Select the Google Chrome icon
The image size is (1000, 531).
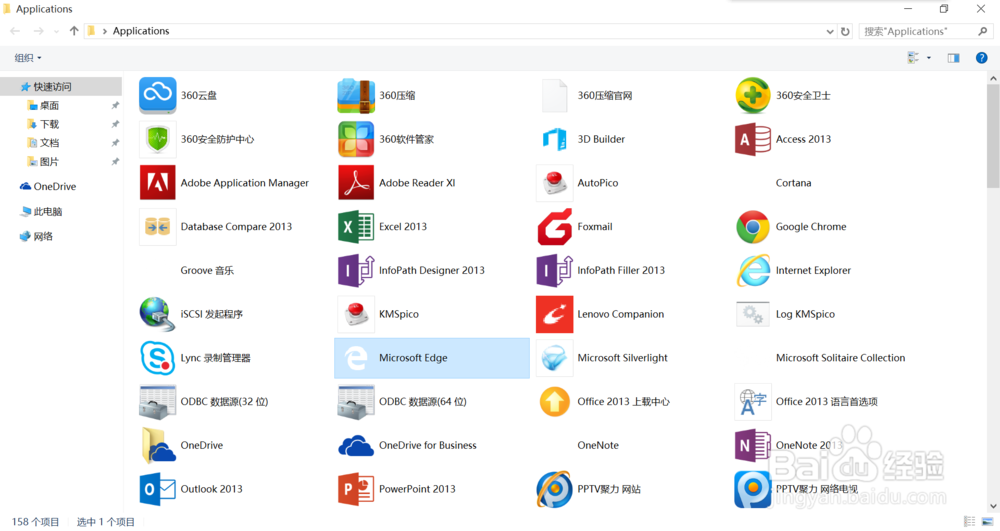point(753,226)
